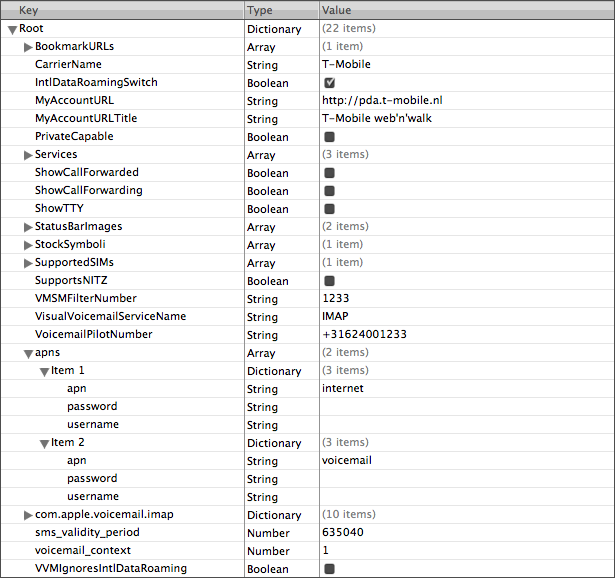Select the CarrierName key row
This screenshot has height=578, width=615.
tap(68, 64)
